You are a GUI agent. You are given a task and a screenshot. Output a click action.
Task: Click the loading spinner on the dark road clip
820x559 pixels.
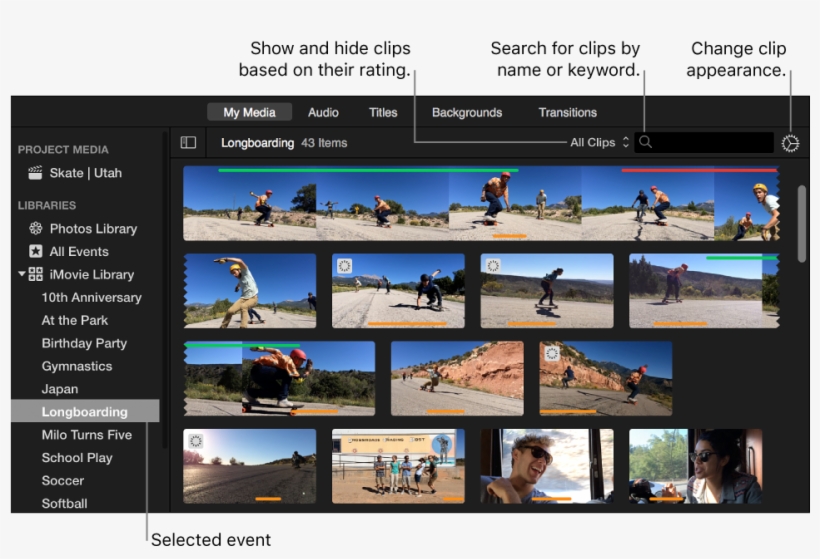[197, 441]
